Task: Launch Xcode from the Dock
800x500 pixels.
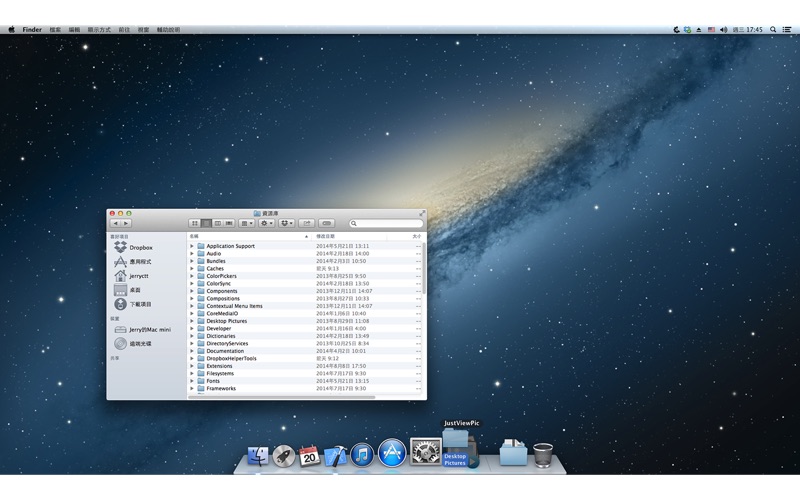Action: (x=335, y=456)
